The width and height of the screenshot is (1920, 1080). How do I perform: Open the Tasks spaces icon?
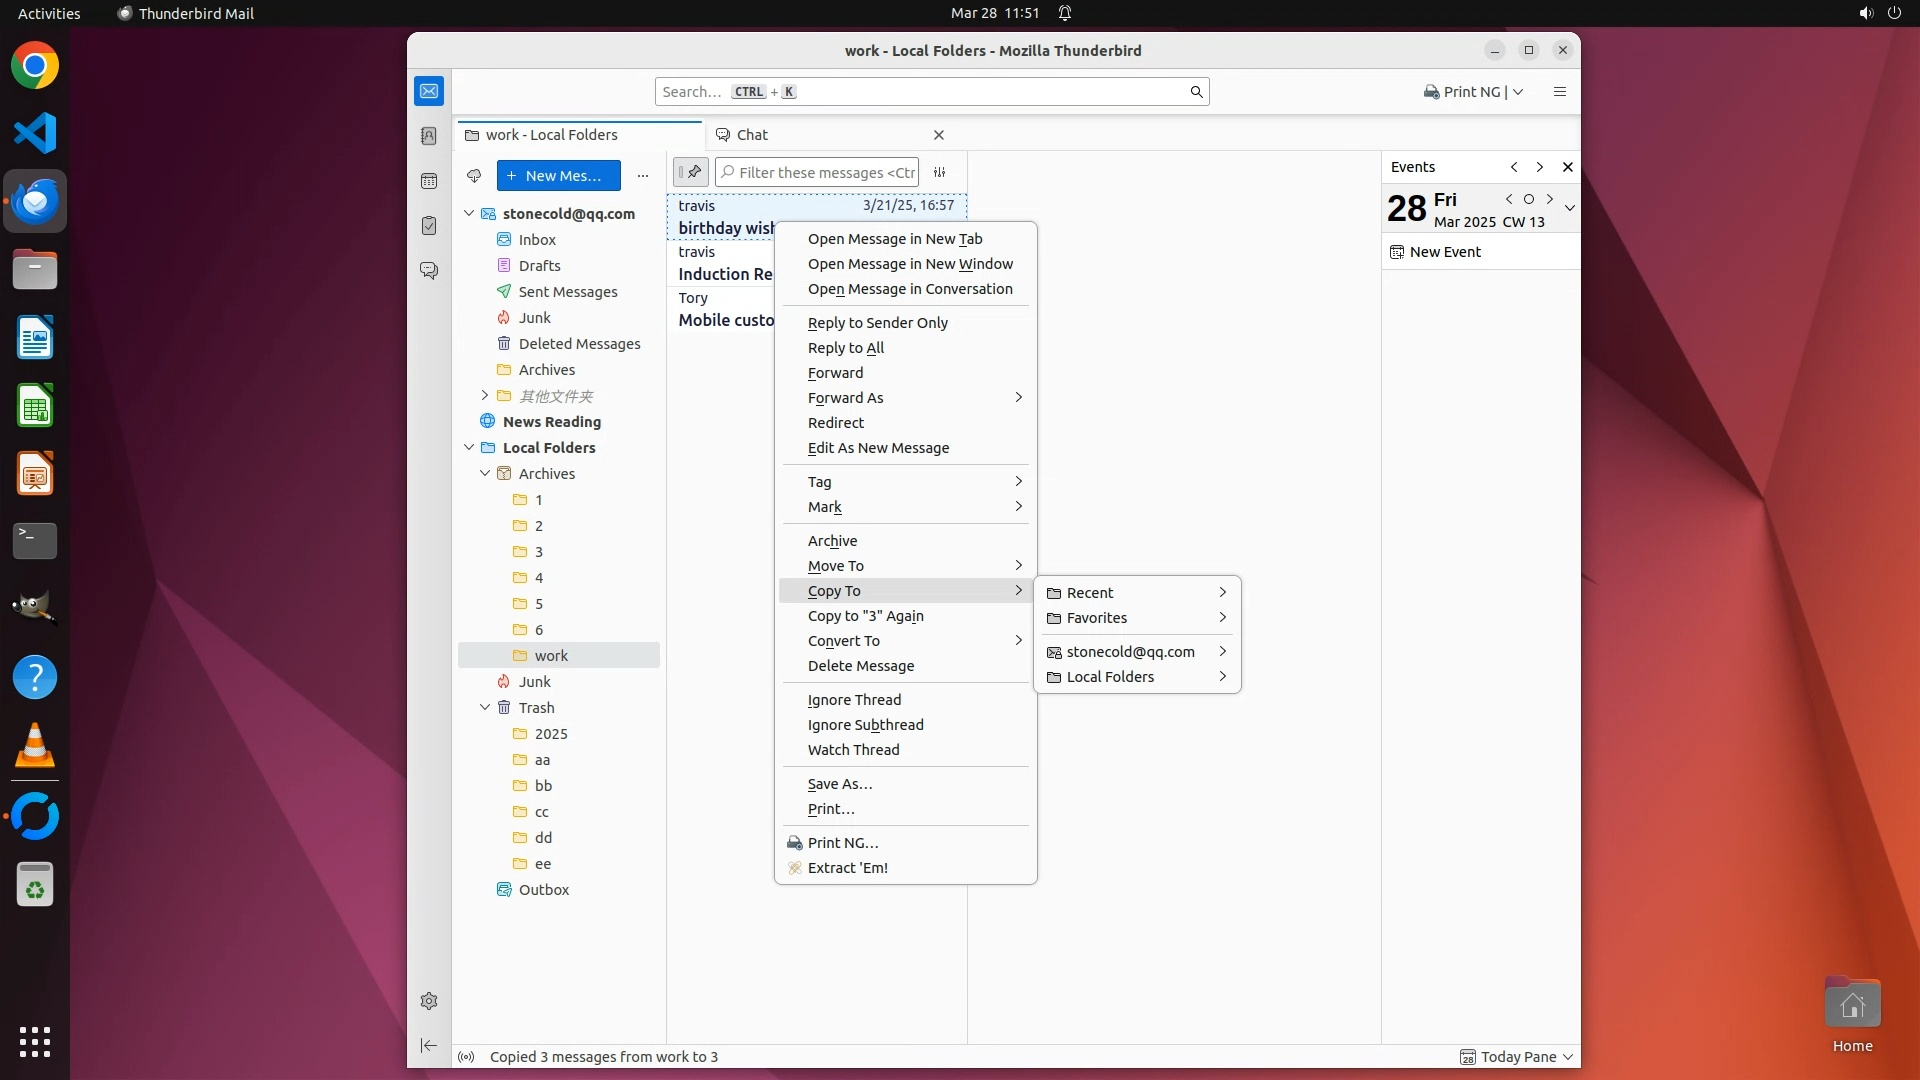(429, 226)
